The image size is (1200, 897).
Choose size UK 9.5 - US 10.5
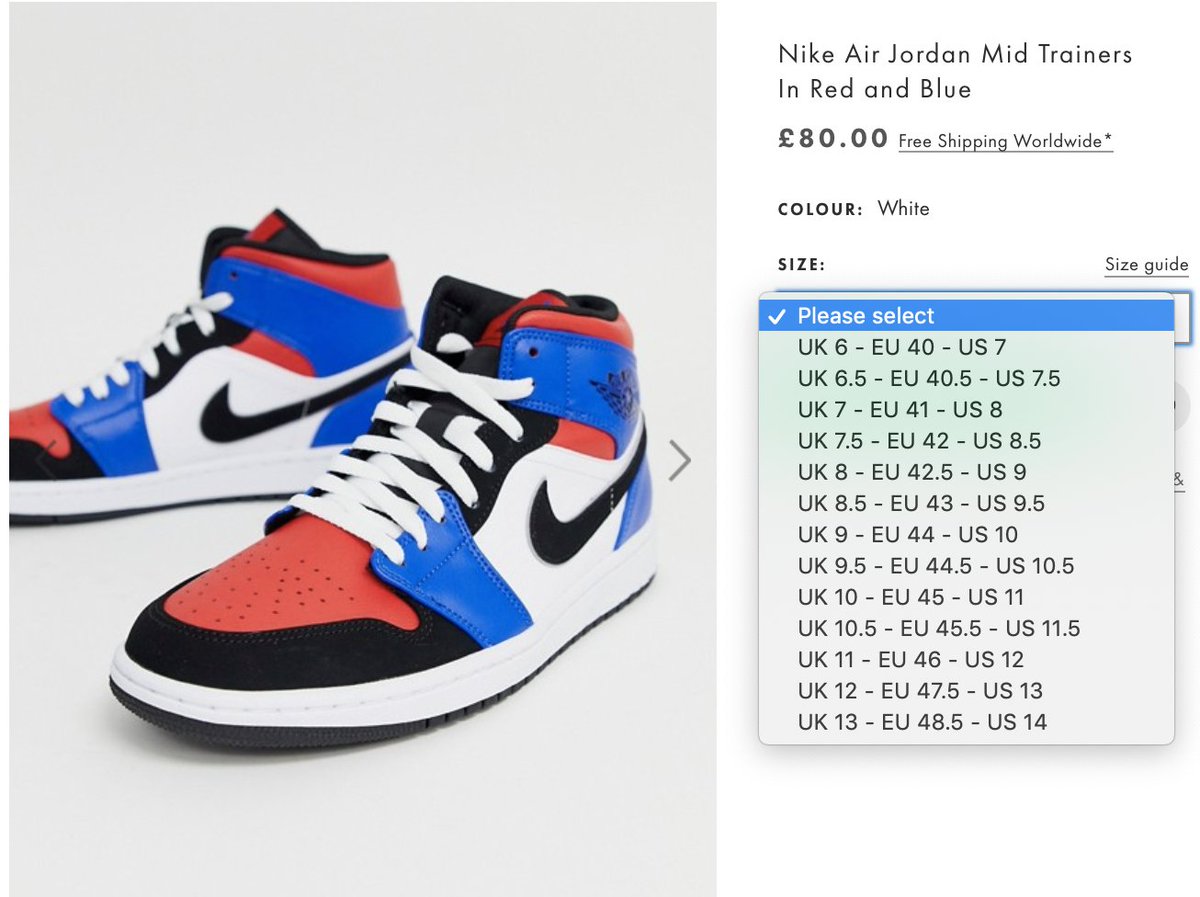tap(966, 566)
